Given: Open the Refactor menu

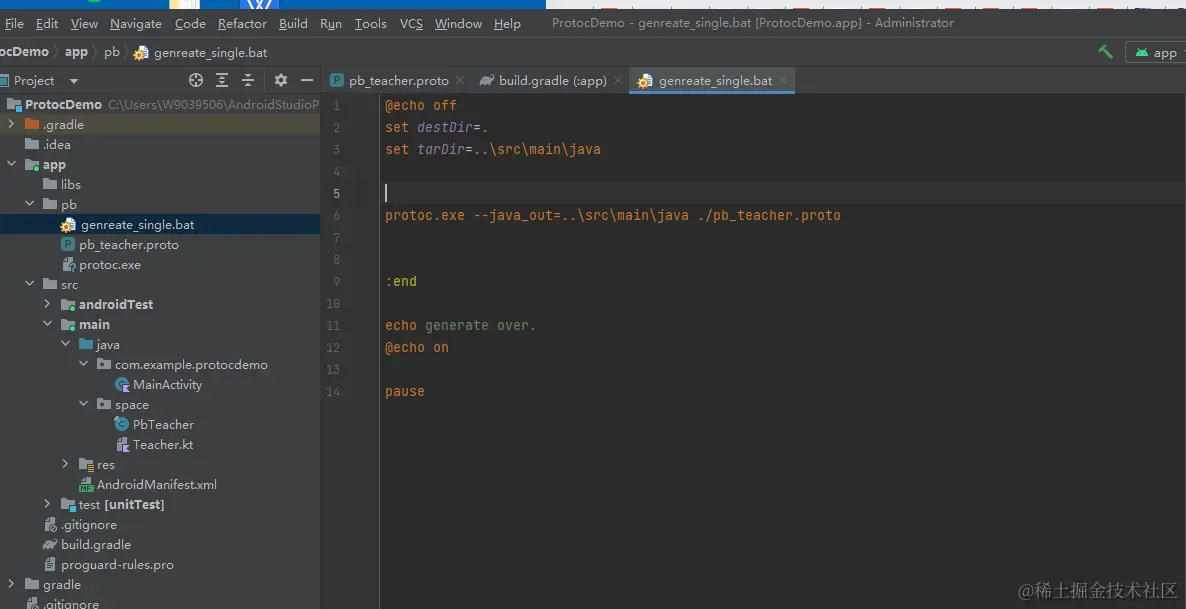Looking at the screenshot, I should (x=242, y=23).
